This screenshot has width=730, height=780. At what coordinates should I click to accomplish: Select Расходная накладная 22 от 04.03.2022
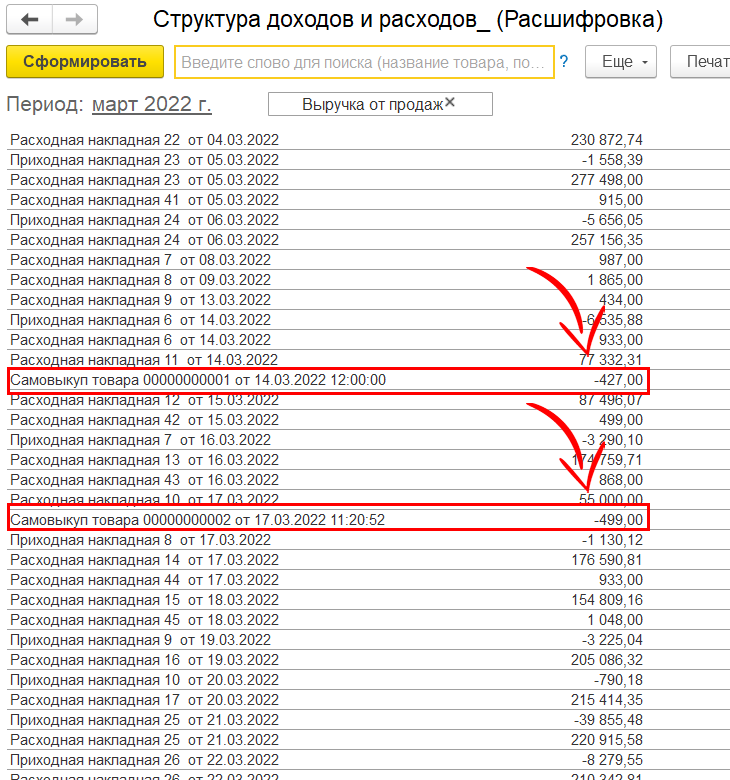click(x=144, y=140)
